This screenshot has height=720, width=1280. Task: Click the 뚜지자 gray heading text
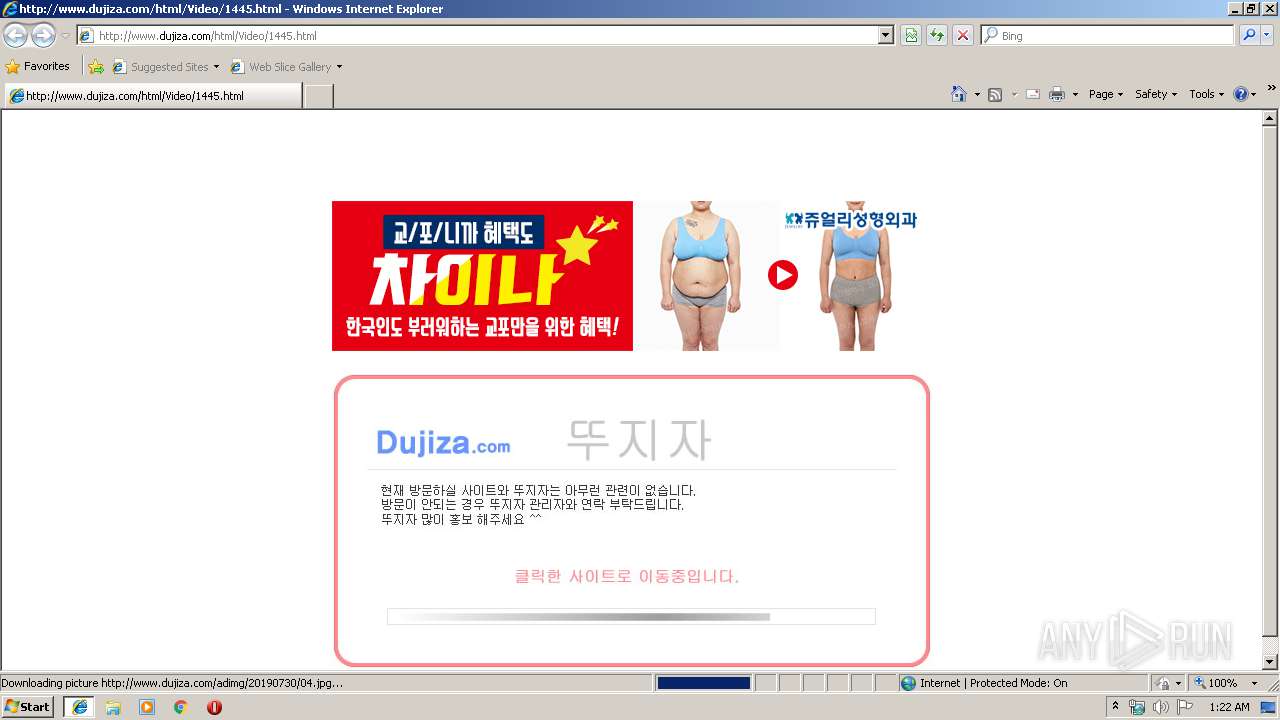[x=638, y=439]
